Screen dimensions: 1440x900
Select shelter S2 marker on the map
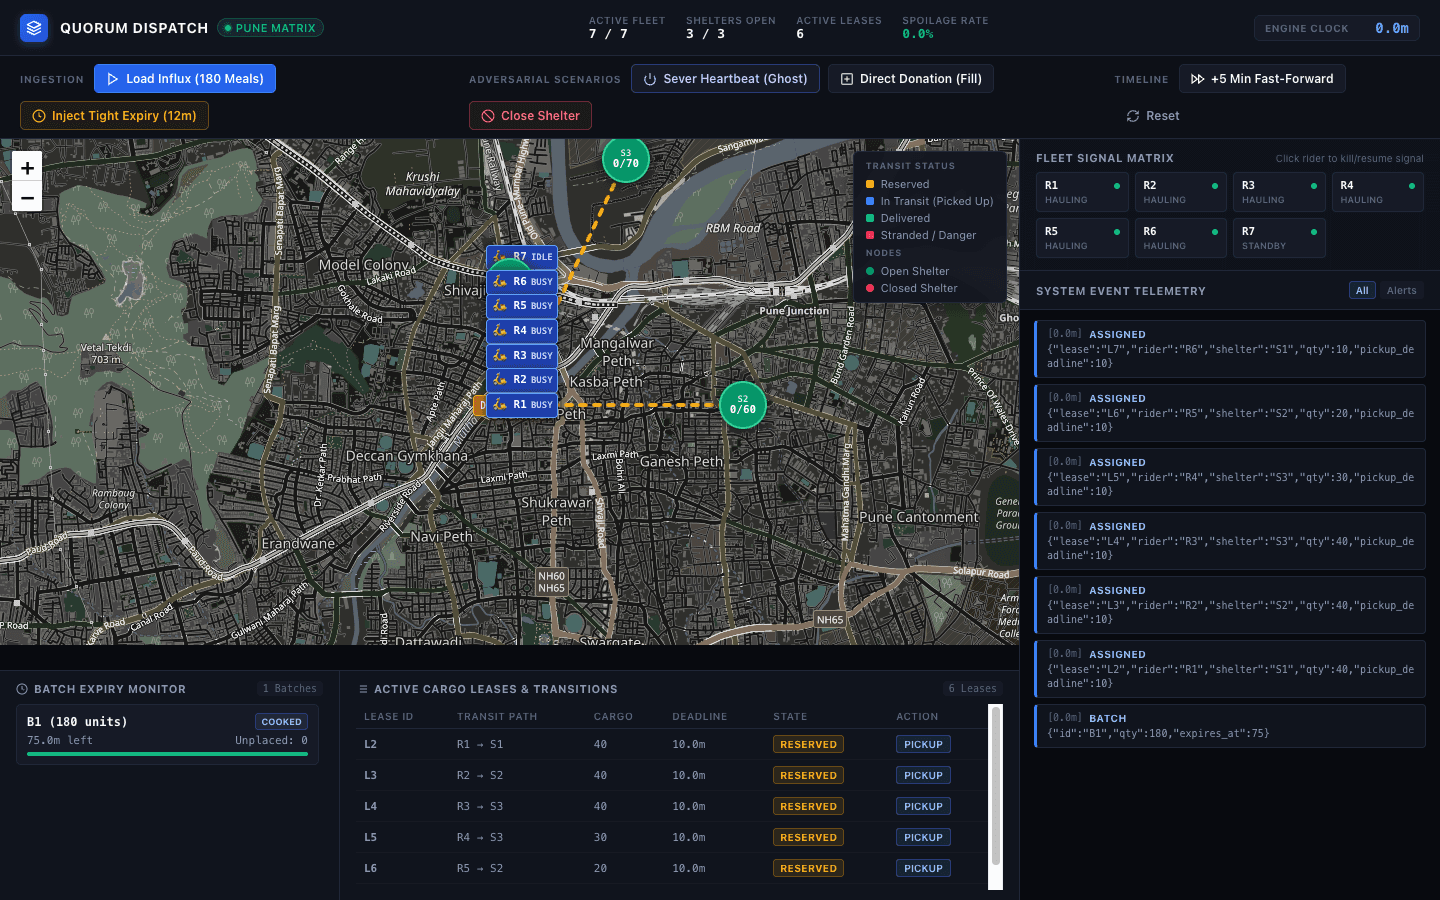[743, 405]
